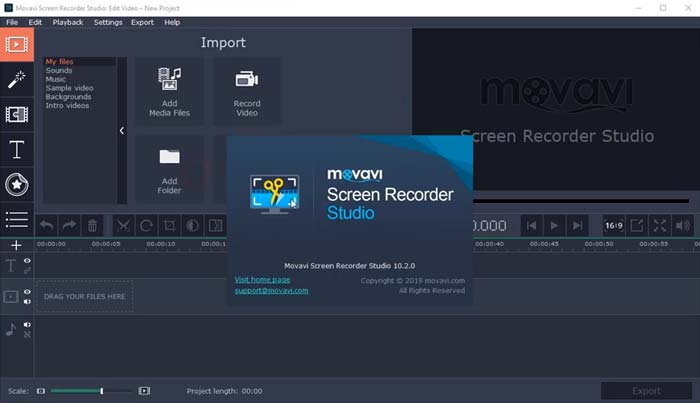The image size is (700, 403).
Task: Skip to previous frame
Action: (x=531, y=225)
